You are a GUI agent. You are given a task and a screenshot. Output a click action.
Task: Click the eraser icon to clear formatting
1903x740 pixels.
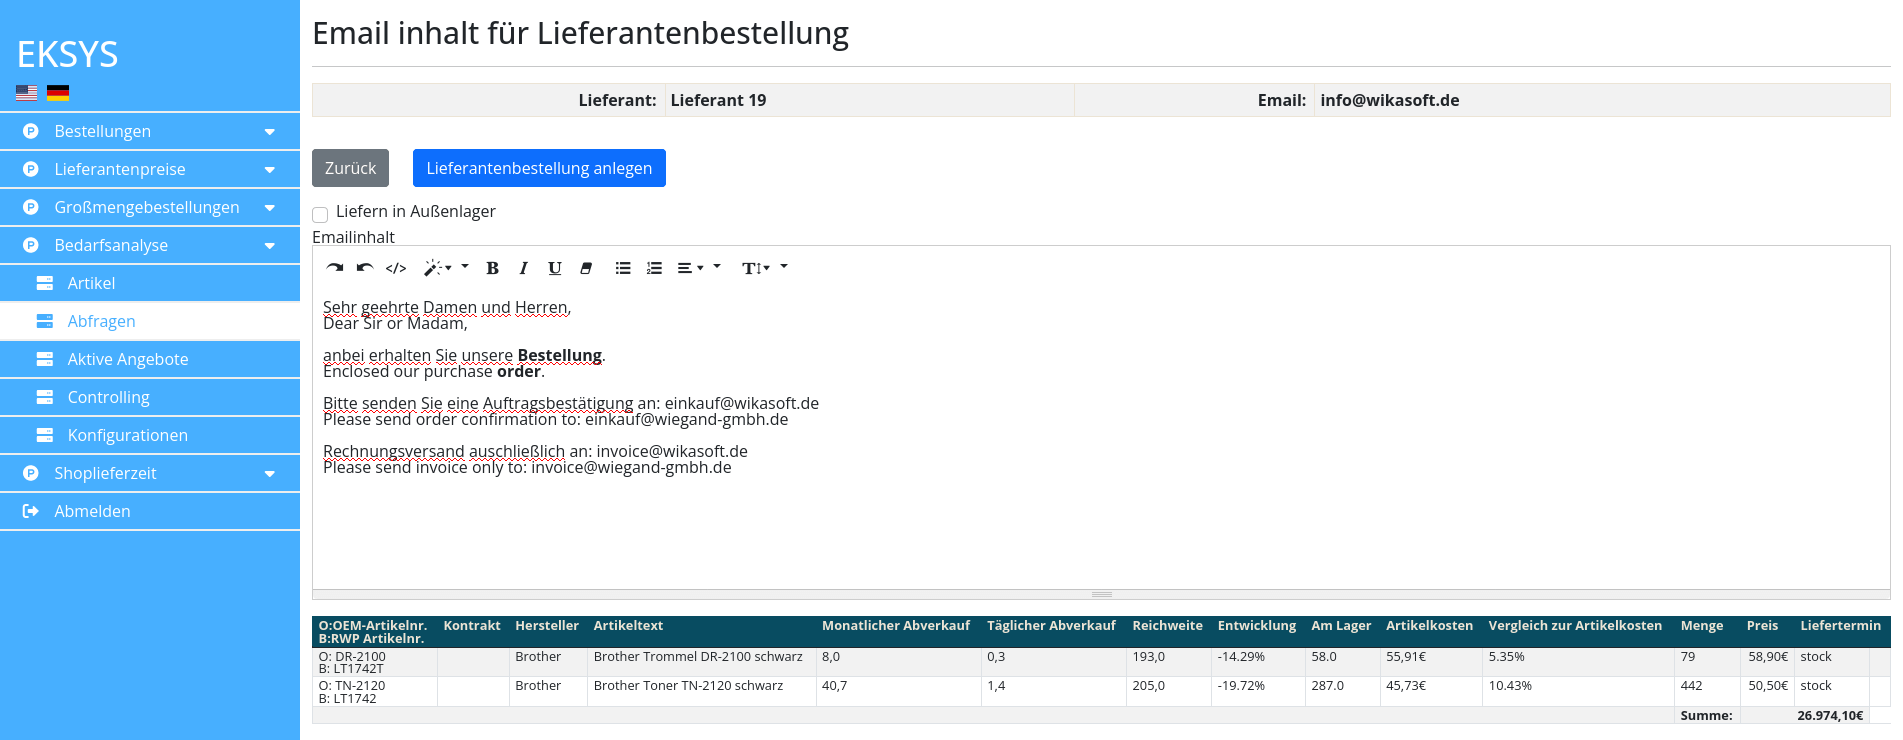586,268
